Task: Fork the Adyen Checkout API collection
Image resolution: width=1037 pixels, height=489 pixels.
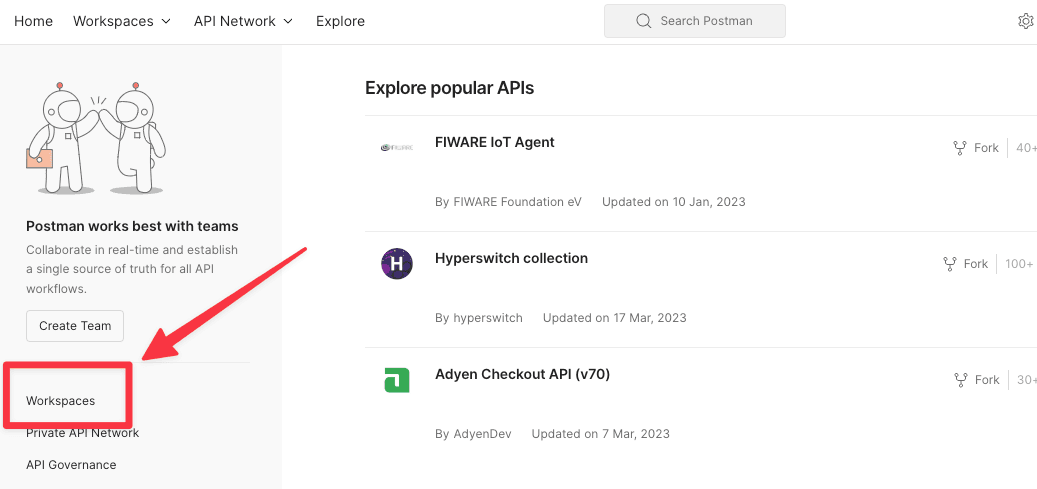Action: tap(977, 380)
